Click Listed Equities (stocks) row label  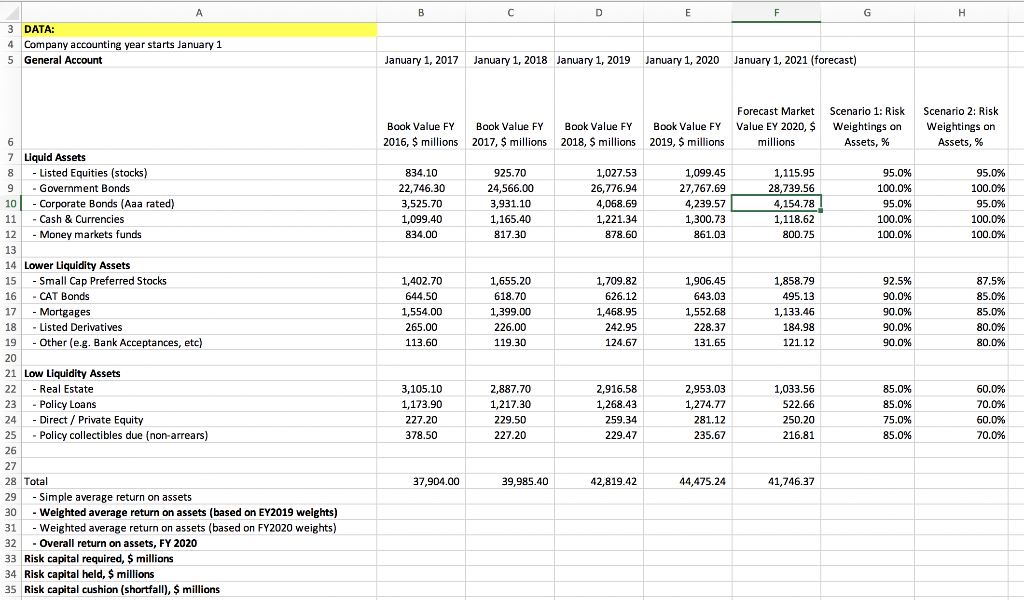pos(89,173)
